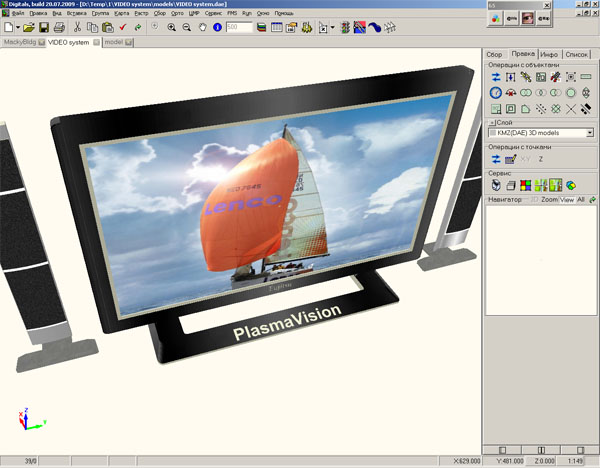Close the VIDEO system tab via its small button
Viewport: 600px width, 468px height.
(96, 42)
